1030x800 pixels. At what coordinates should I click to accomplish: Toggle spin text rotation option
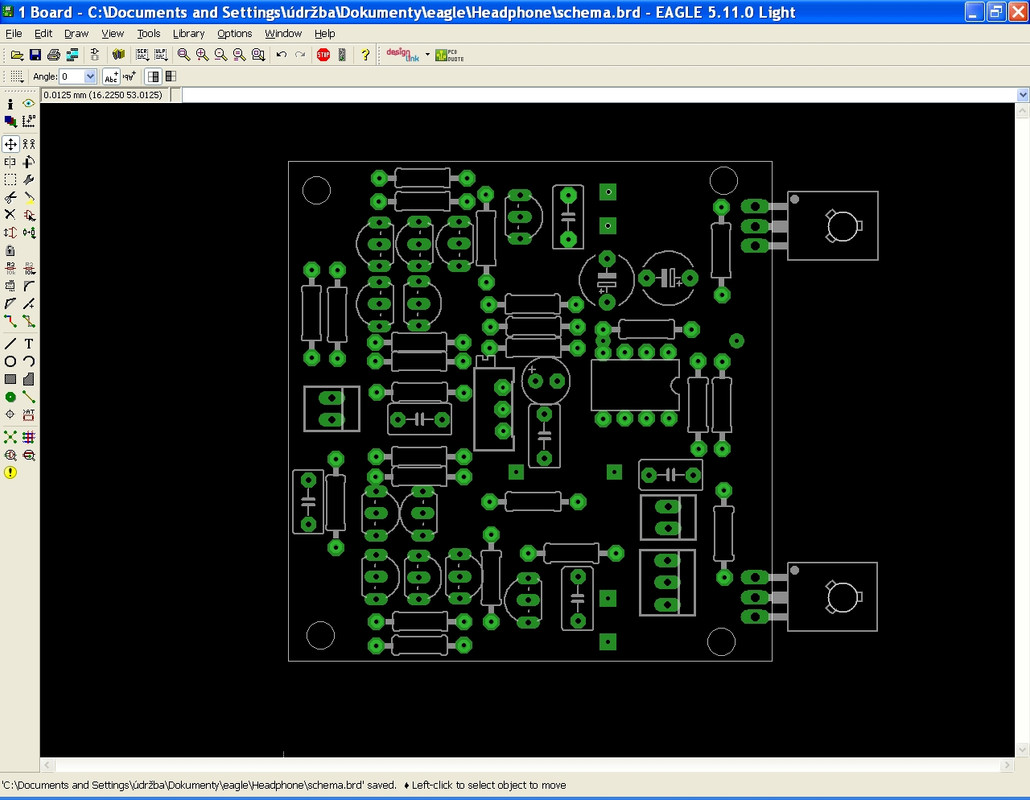(129, 76)
